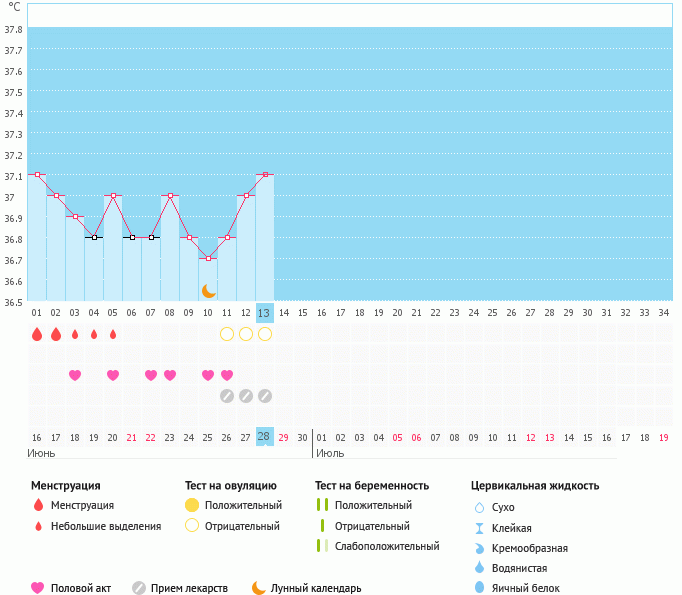The image size is (682, 595).
Task: Click the 36.7 temperature point on day 10
Action: coord(208,259)
